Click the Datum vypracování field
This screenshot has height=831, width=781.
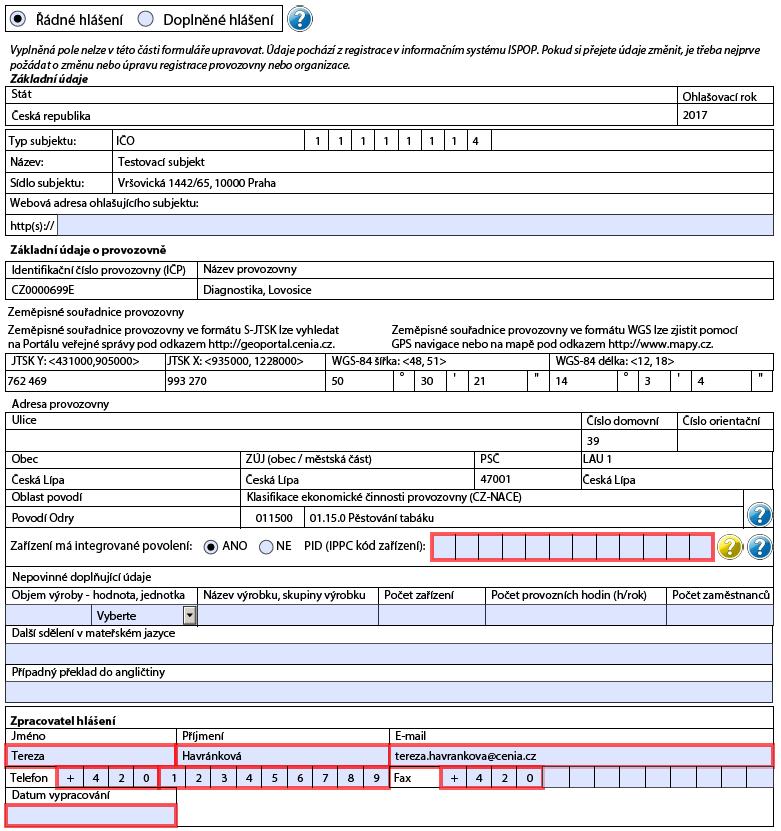click(91, 815)
